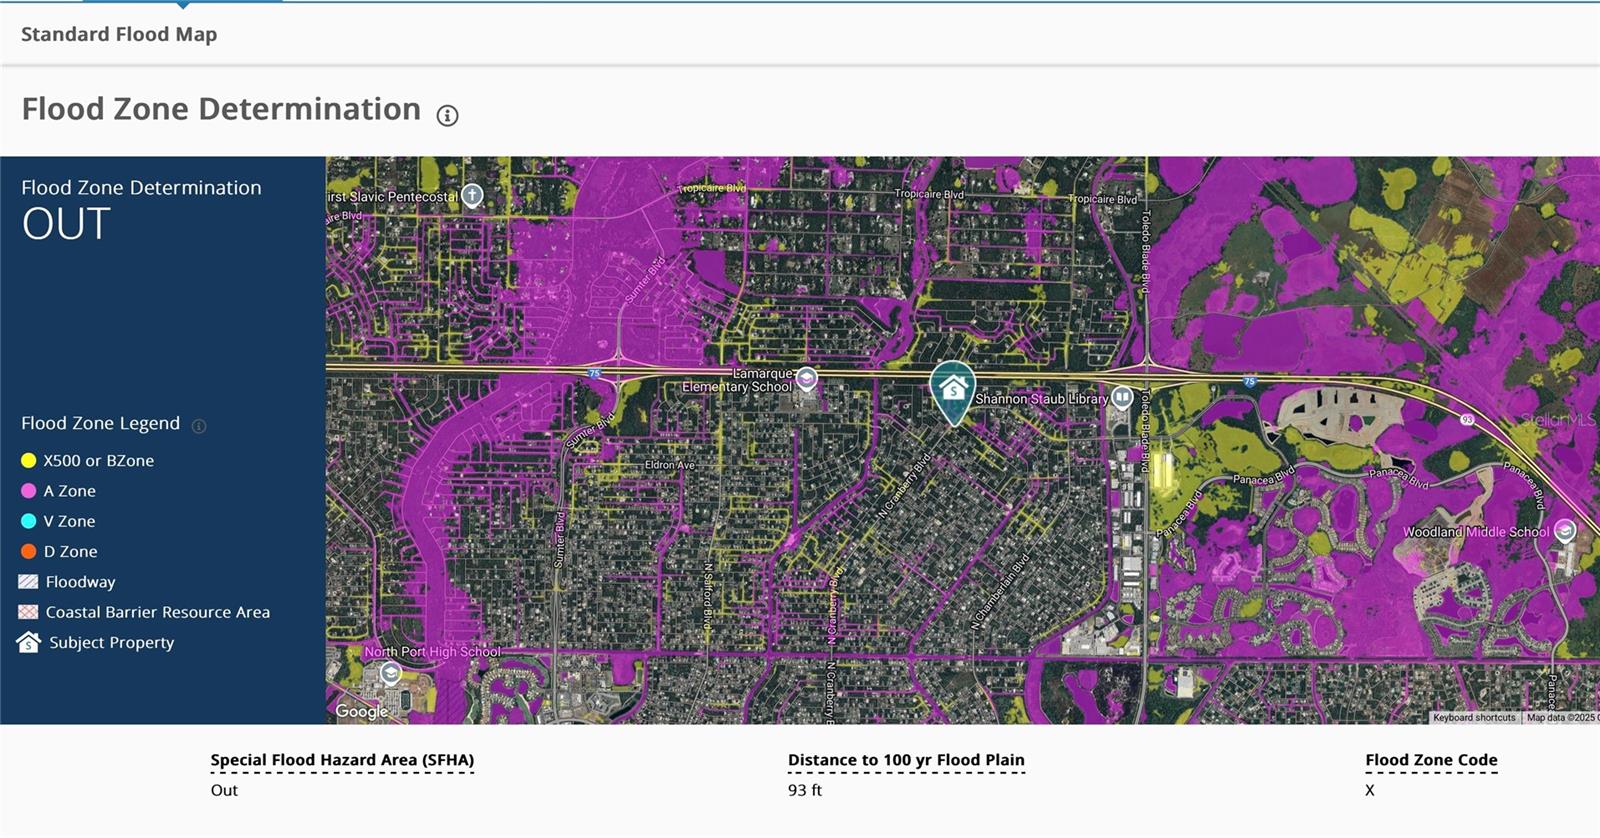Select the First Slavic Pentecostal church pin
Screen dimensions: 1600x838
[x=472, y=195]
